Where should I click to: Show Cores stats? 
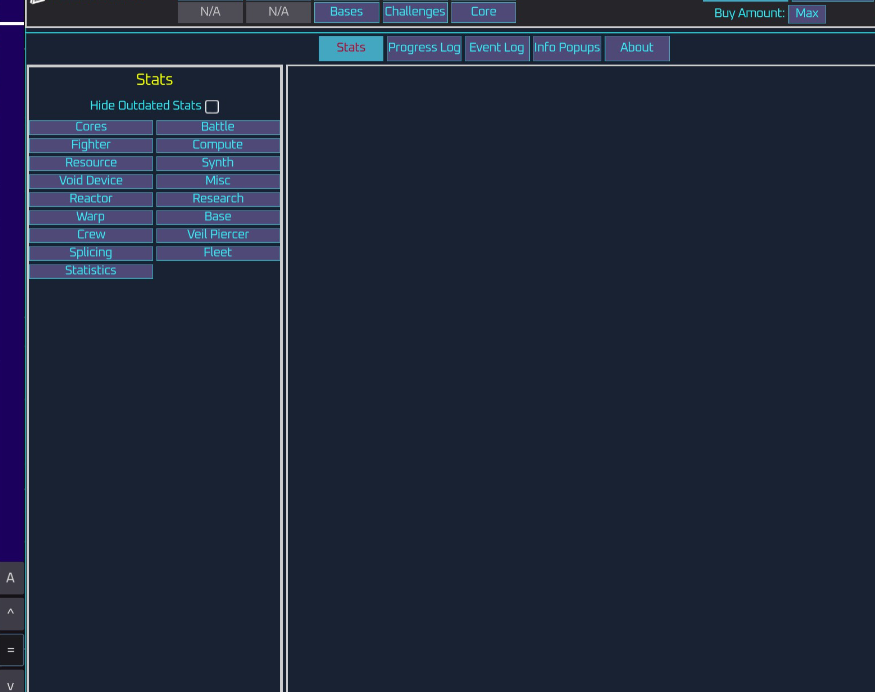[x=91, y=126]
